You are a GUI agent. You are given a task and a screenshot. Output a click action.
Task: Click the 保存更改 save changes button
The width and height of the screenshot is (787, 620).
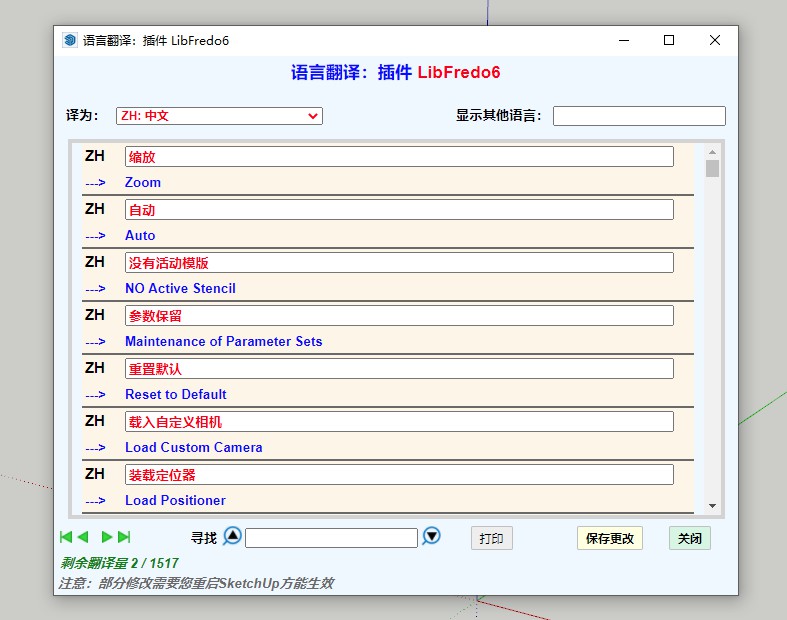coord(609,538)
